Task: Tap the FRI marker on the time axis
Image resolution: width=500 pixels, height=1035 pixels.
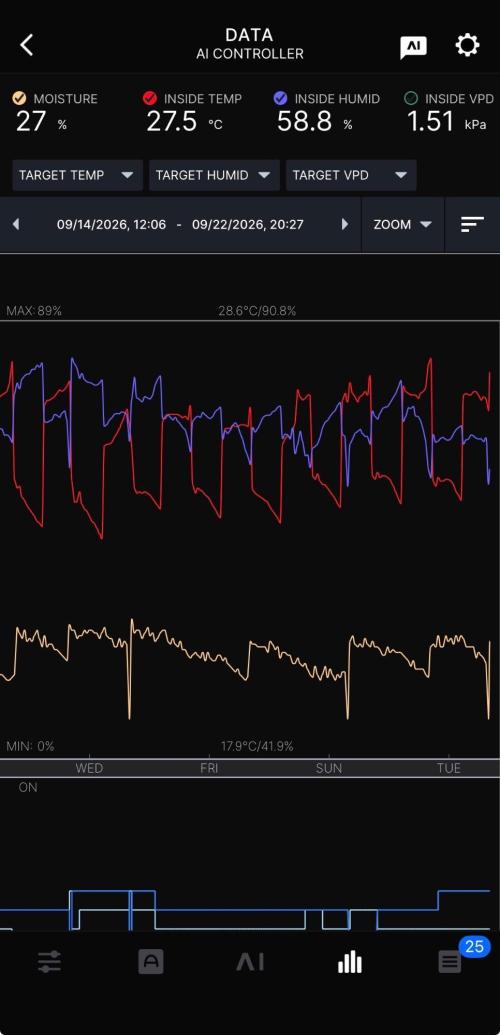Action: point(209,768)
